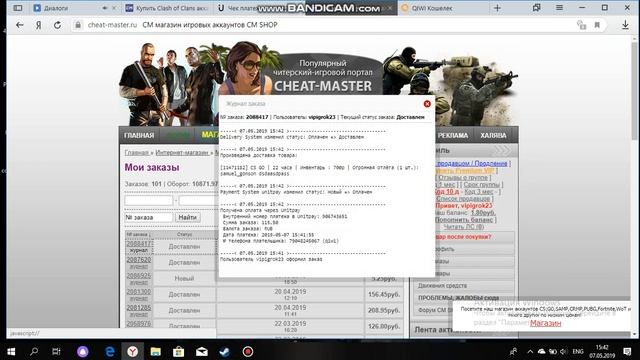Open order number 2087620 link
This screenshot has width=640, height=360.
tap(139, 260)
